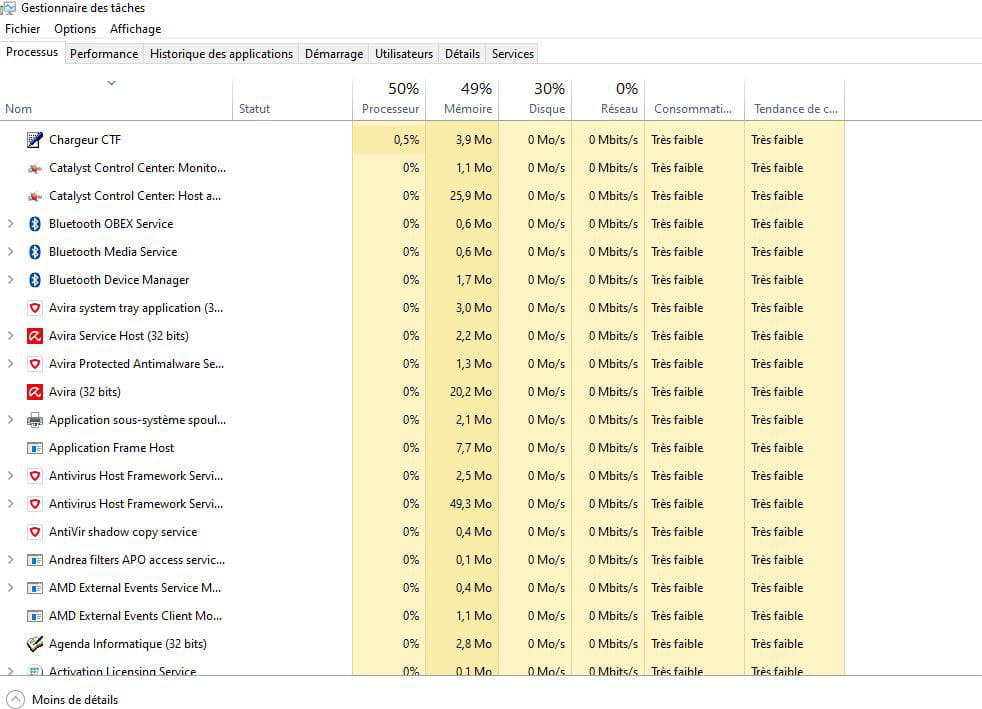
Task: Select Agenda Informatique (32 bits) name
Action: coord(128,644)
